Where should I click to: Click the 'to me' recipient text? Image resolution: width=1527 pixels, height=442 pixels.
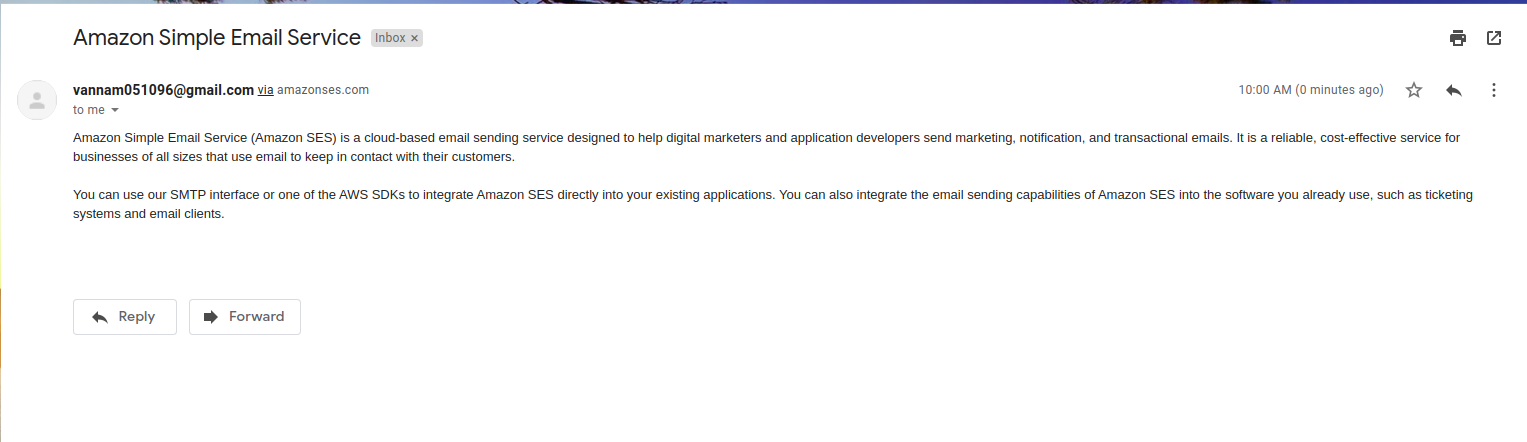tap(89, 110)
